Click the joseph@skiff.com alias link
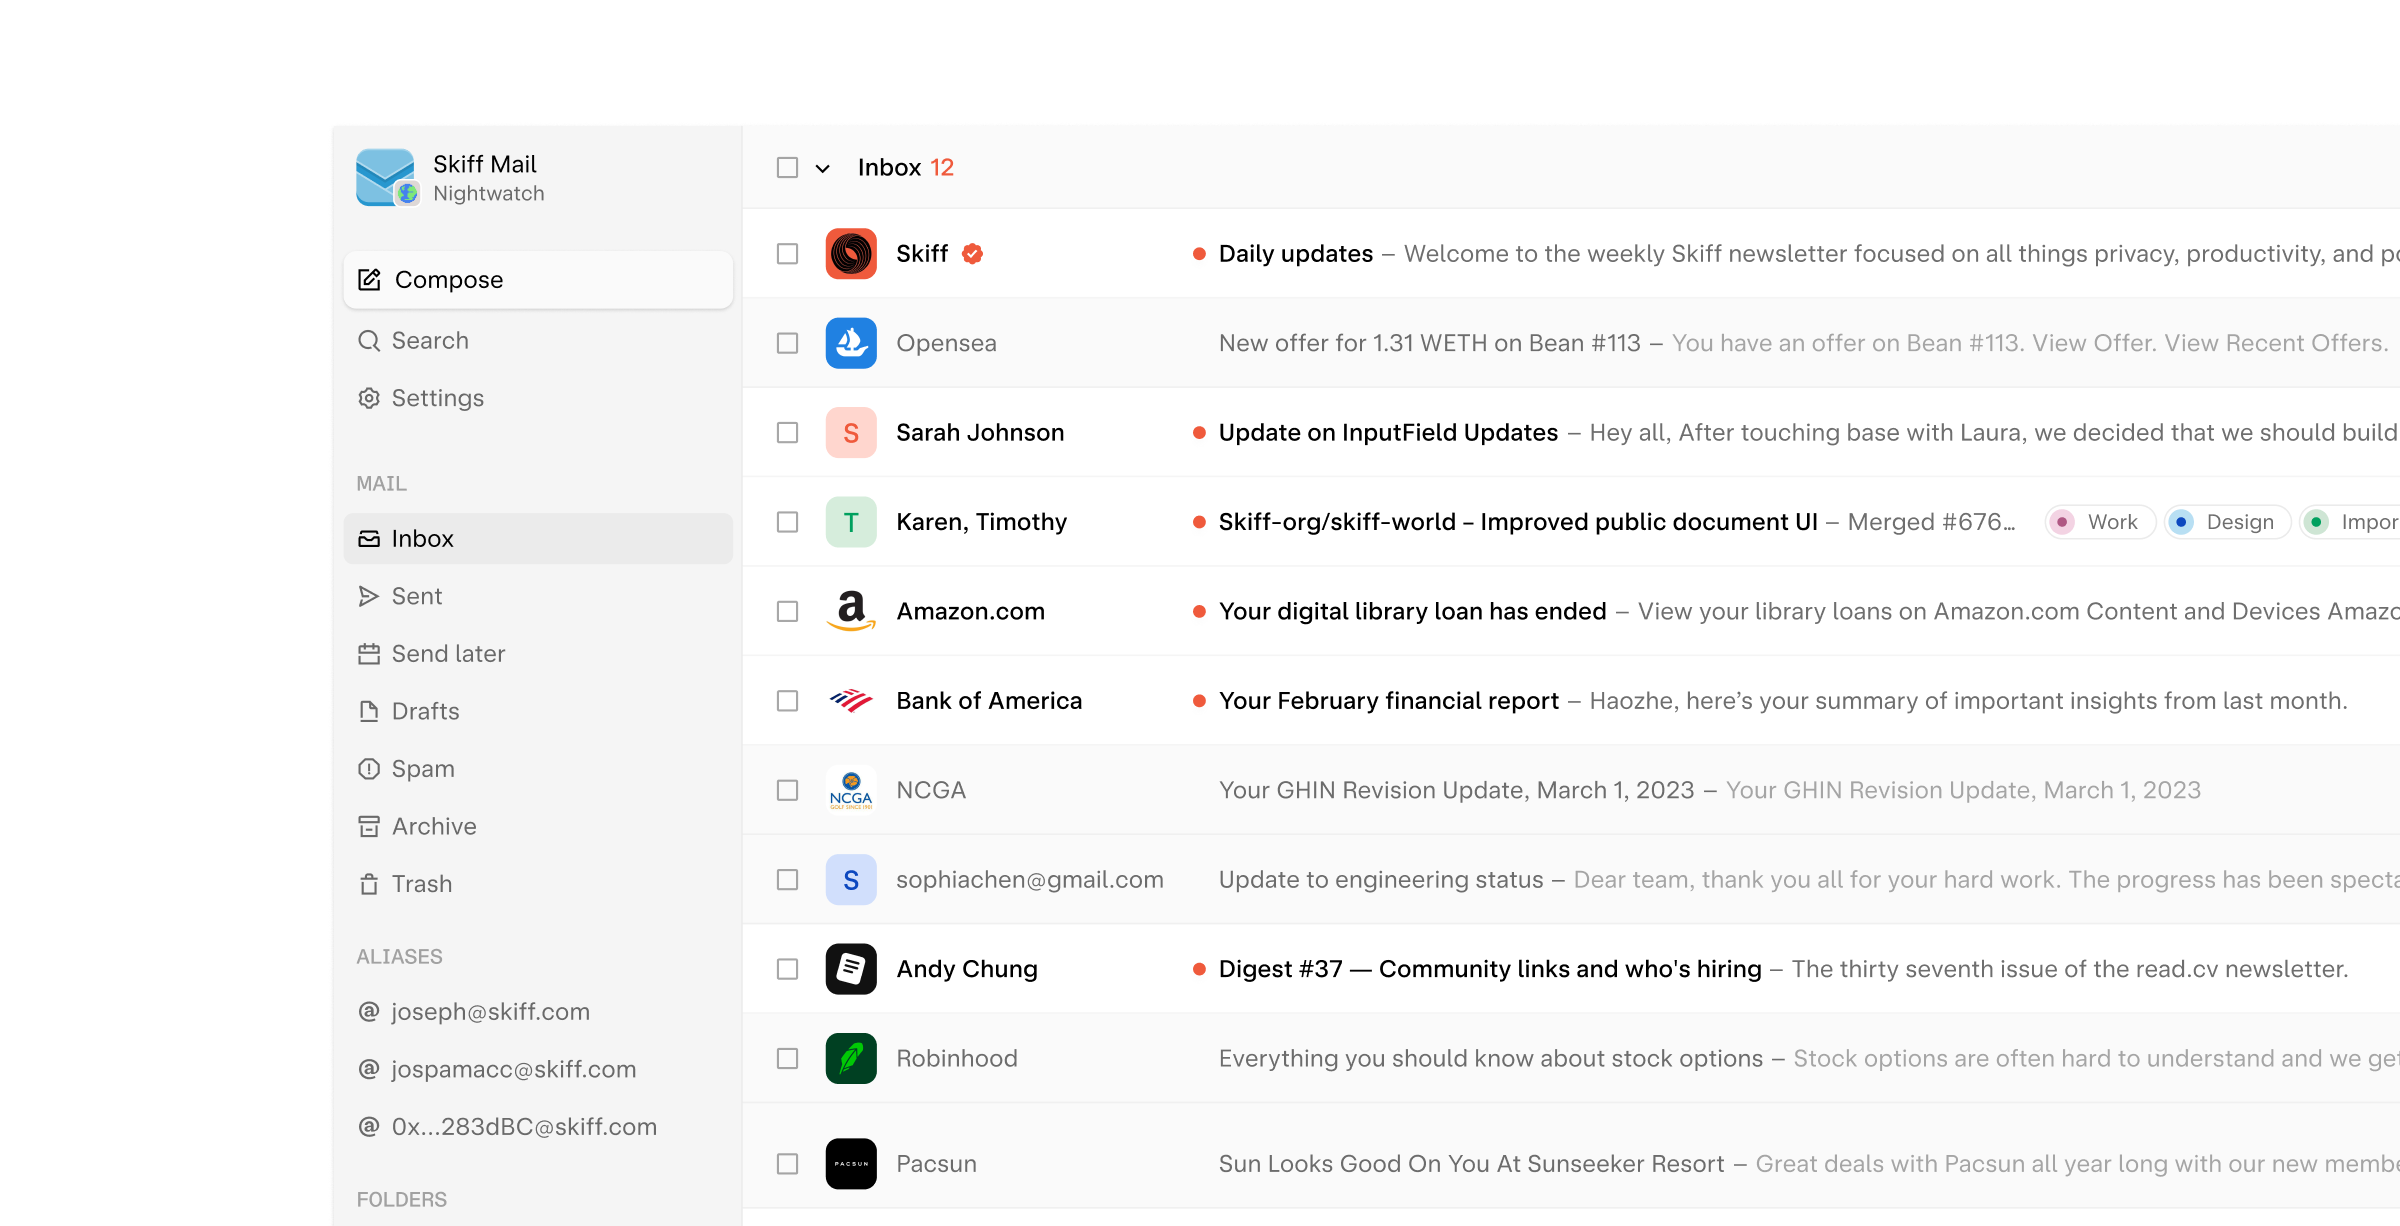2400x1226 pixels. click(x=489, y=1010)
